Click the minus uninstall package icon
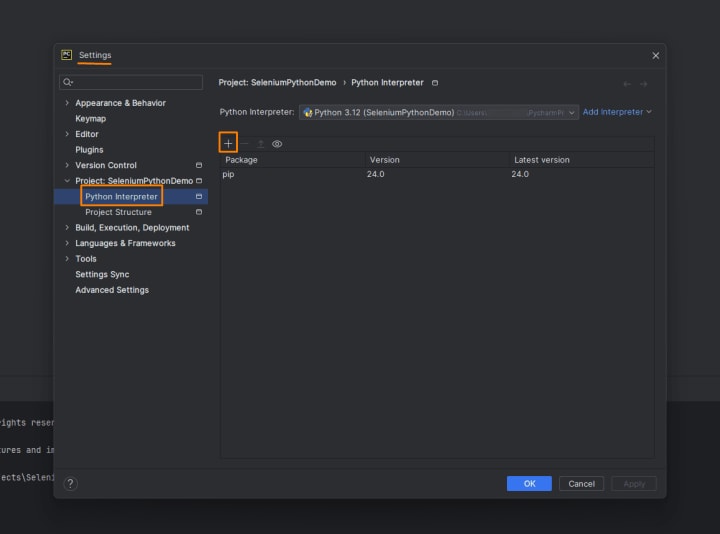The width and height of the screenshot is (720, 534). [245, 144]
